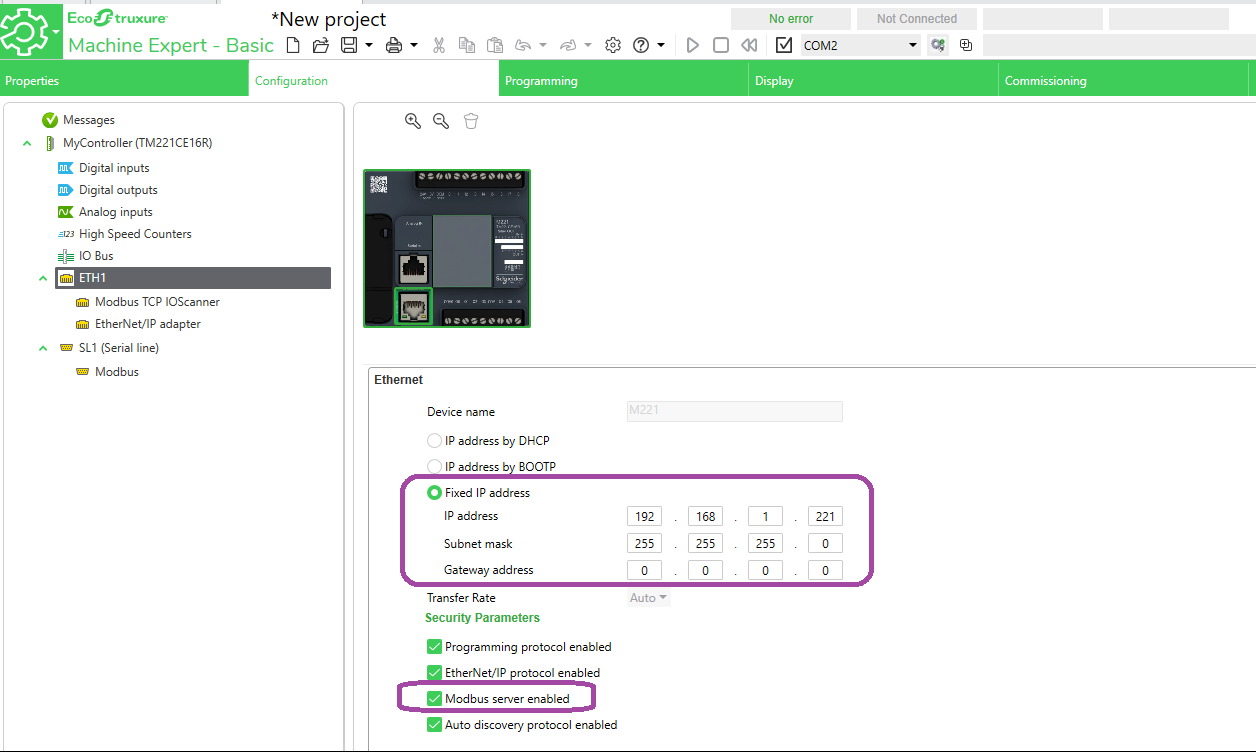Collapse the SL1 Serial line node

point(43,348)
